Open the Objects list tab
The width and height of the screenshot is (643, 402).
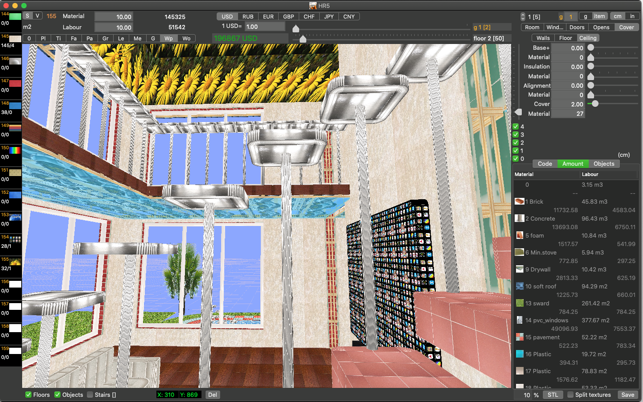coord(604,163)
